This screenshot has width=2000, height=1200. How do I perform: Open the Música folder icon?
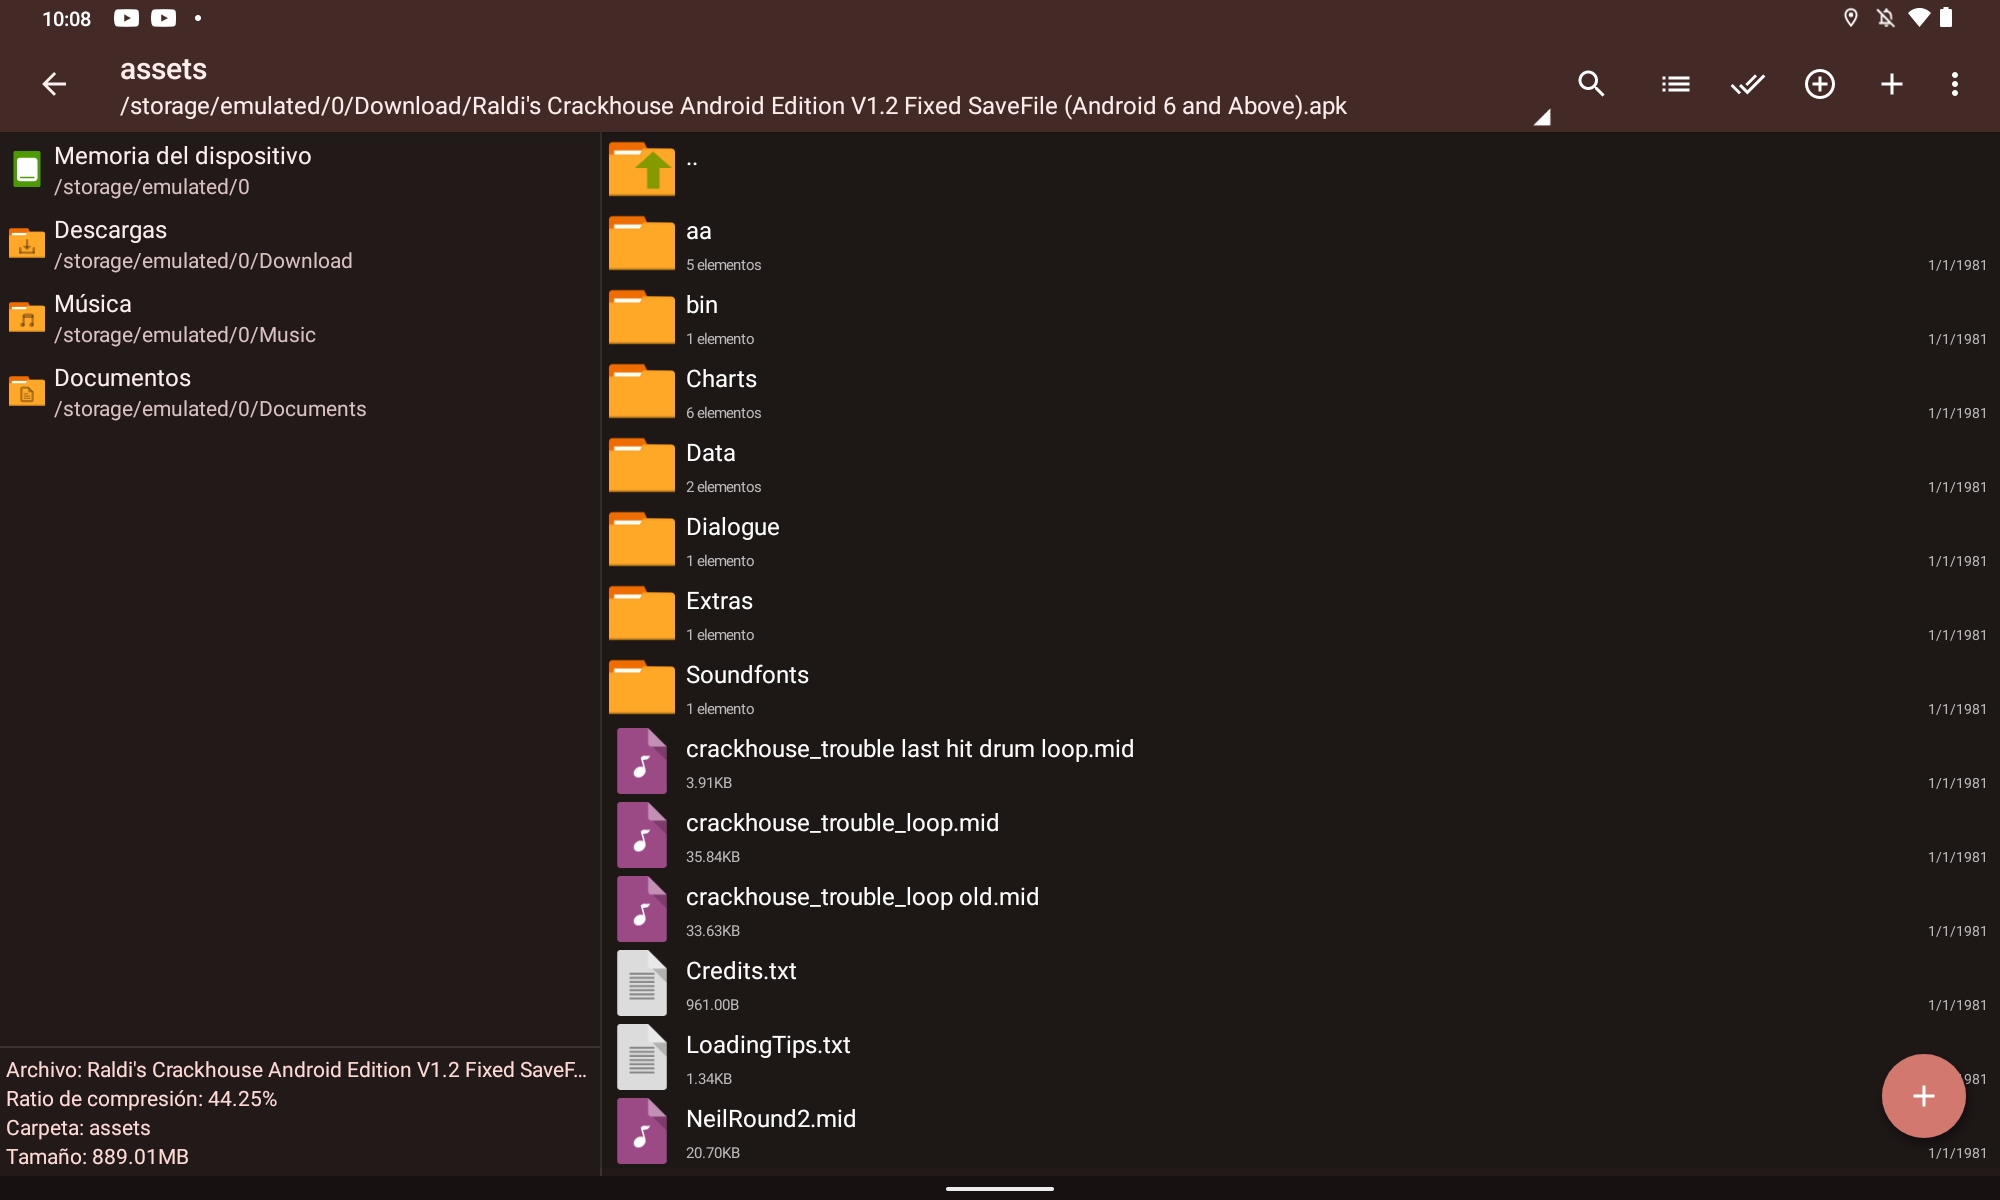coord(27,317)
